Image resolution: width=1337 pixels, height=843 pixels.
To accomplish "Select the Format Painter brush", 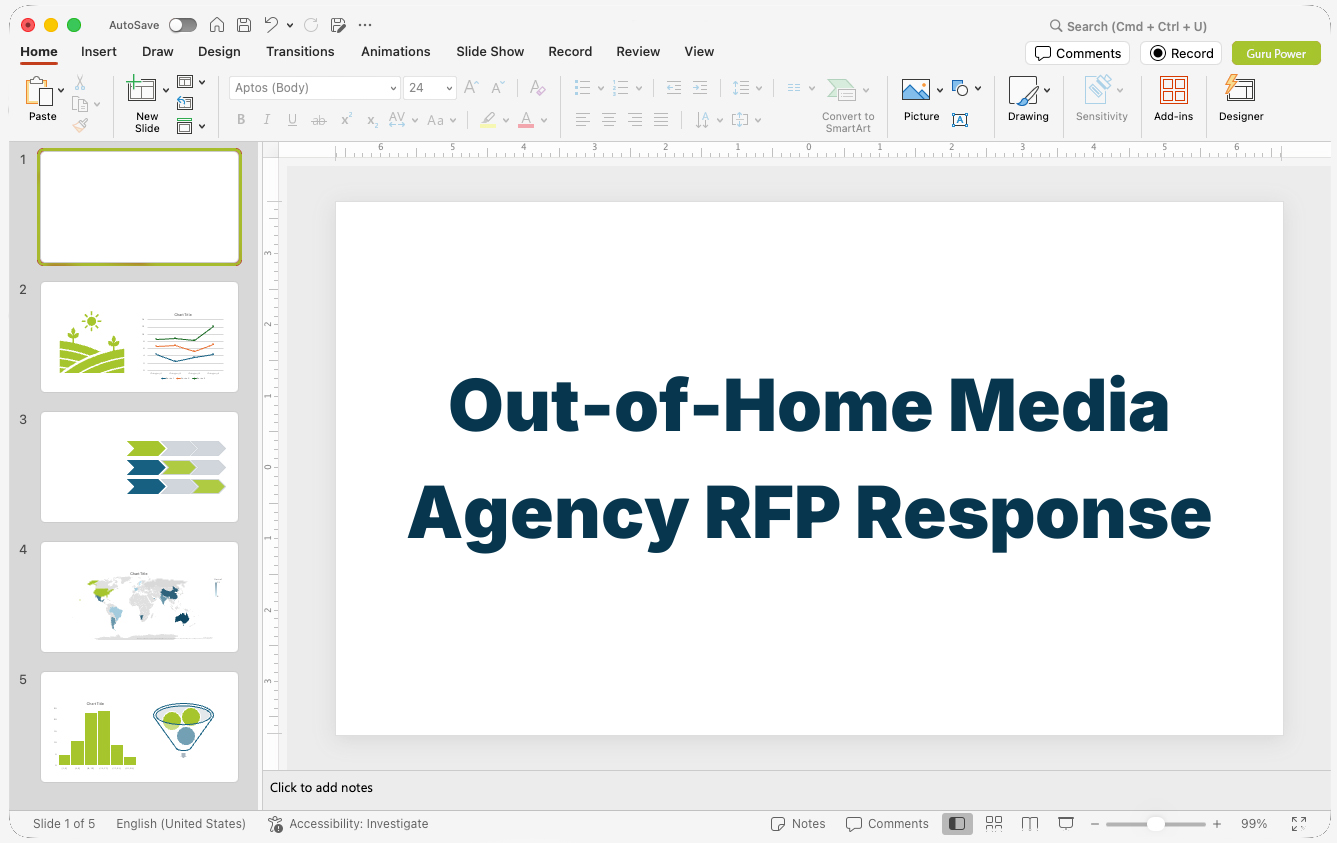I will (x=80, y=125).
